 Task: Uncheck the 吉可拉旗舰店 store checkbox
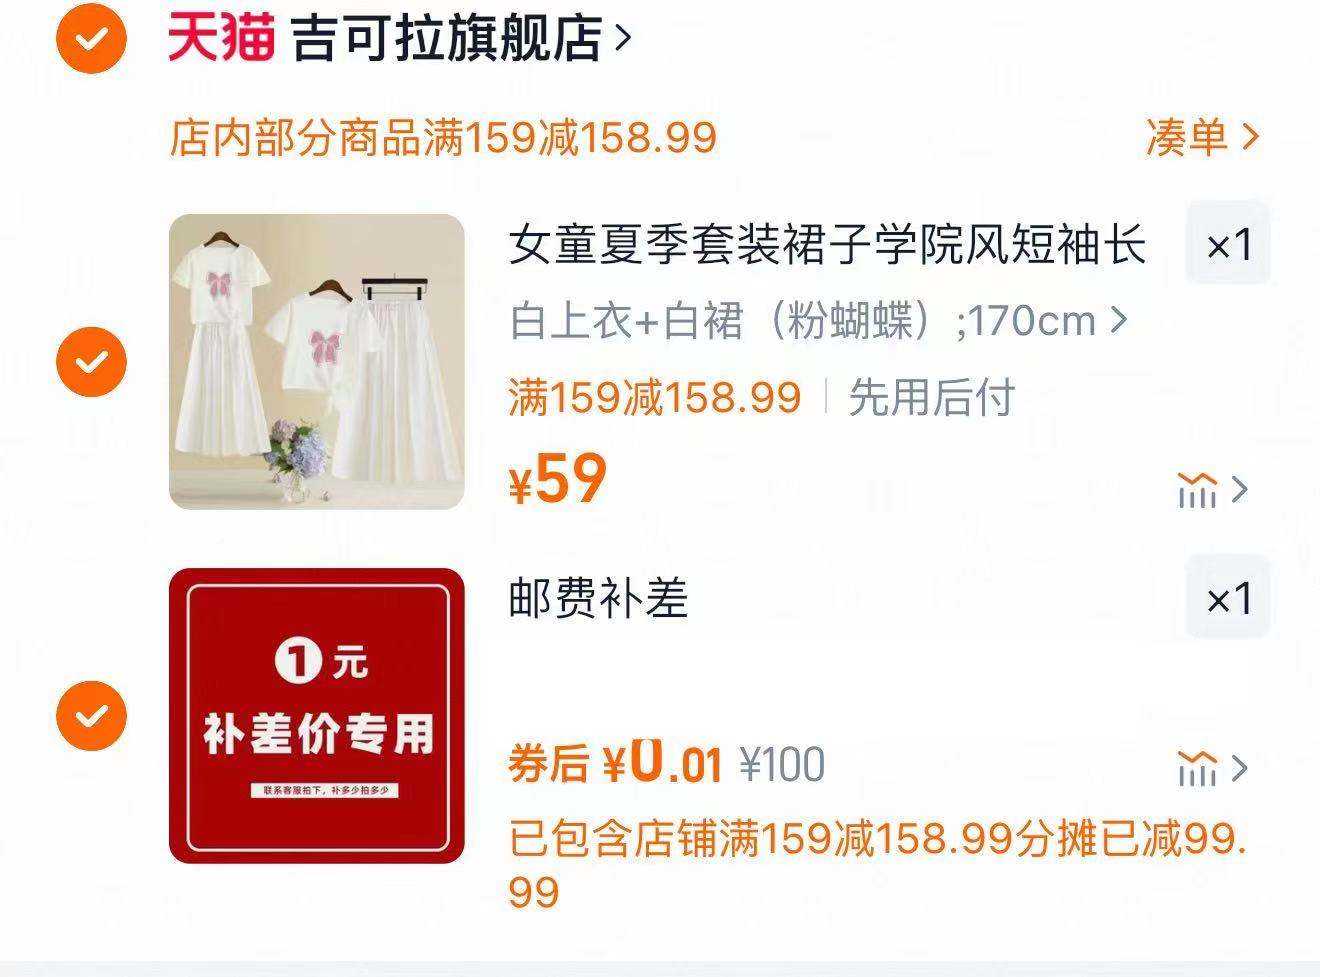[91, 39]
